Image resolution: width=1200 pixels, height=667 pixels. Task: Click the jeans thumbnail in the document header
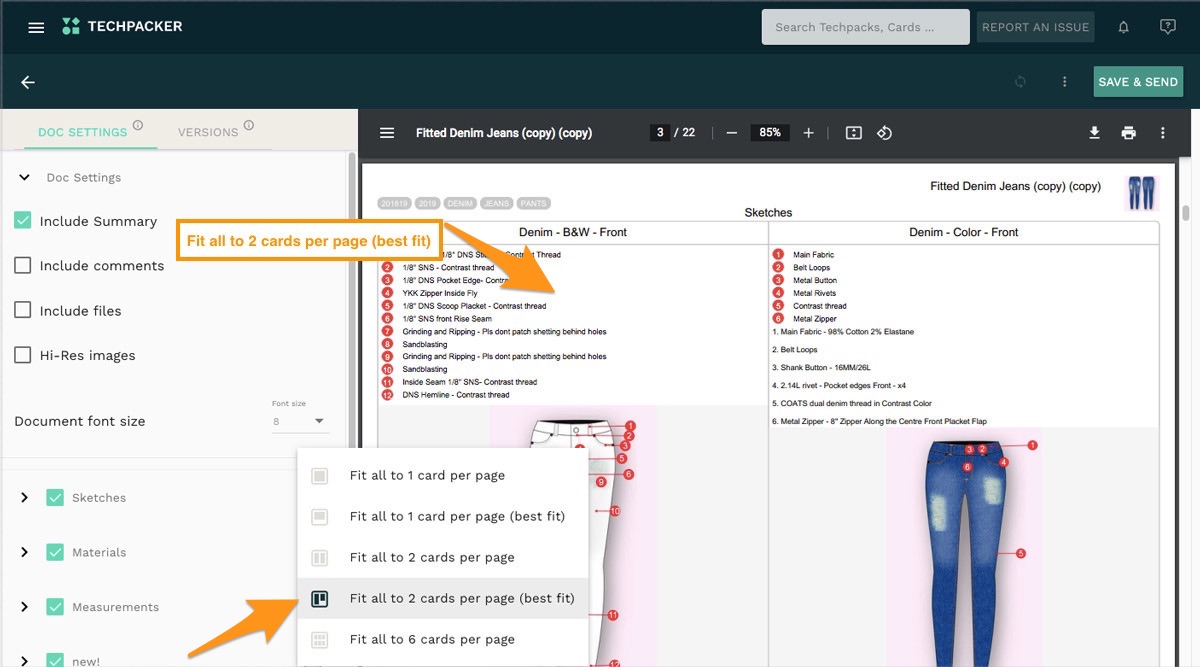1141,192
